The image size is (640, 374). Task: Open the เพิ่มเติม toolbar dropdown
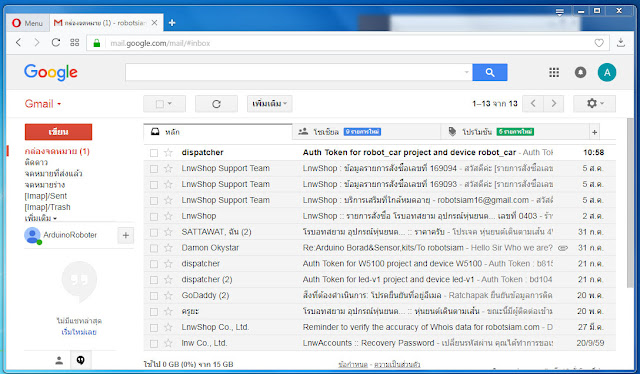coord(269,104)
